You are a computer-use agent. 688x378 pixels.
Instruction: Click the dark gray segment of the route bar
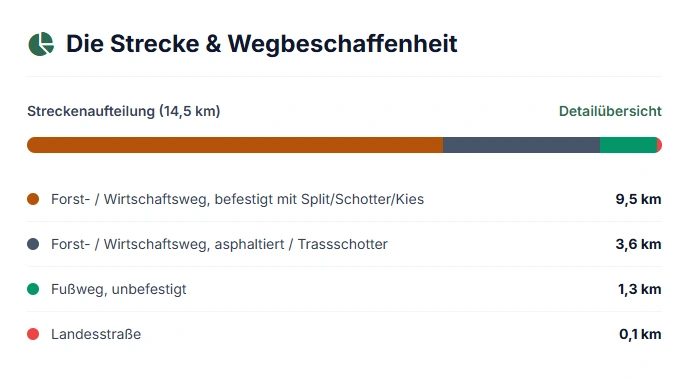pyautogui.click(x=521, y=145)
